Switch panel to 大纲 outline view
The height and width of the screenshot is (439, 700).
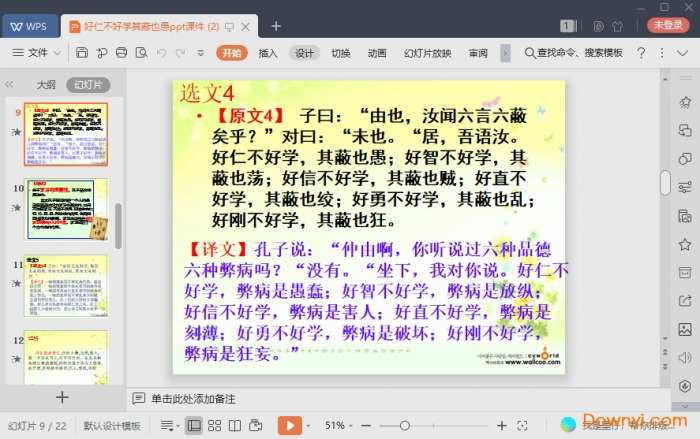[45, 85]
